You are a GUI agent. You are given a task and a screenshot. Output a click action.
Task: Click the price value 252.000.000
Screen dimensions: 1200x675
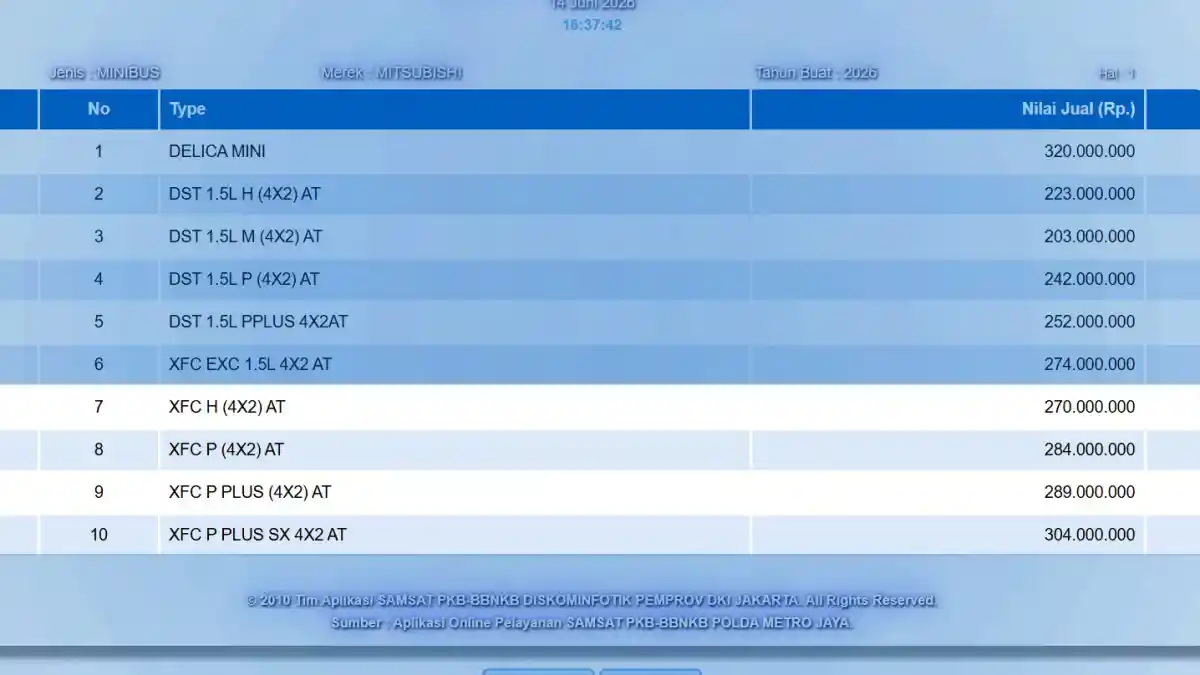click(1089, 322)
